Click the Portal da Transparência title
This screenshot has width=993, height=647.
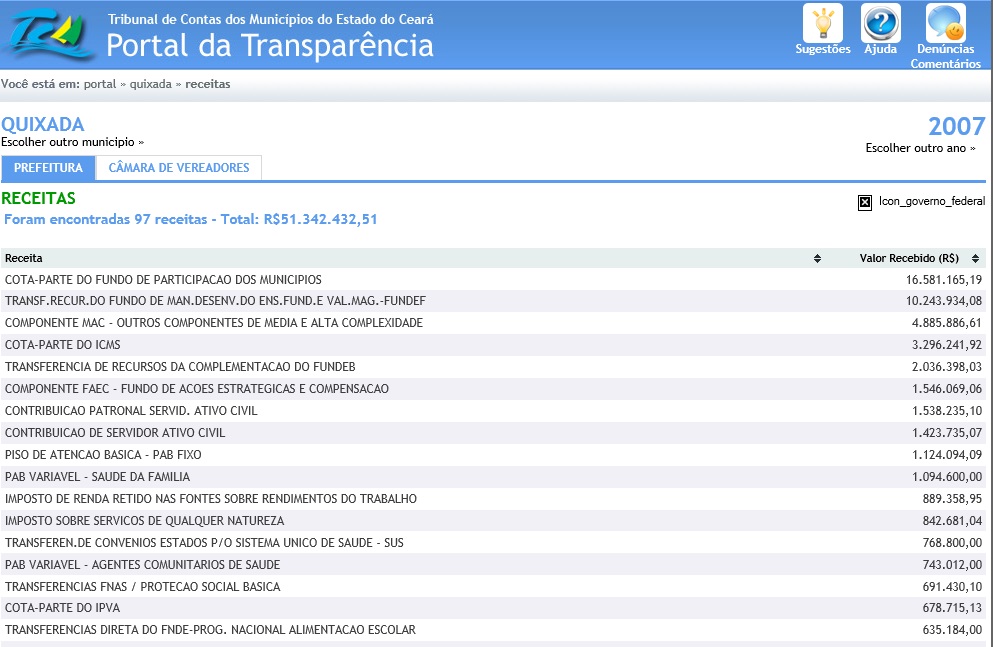(x=270, y=46)
